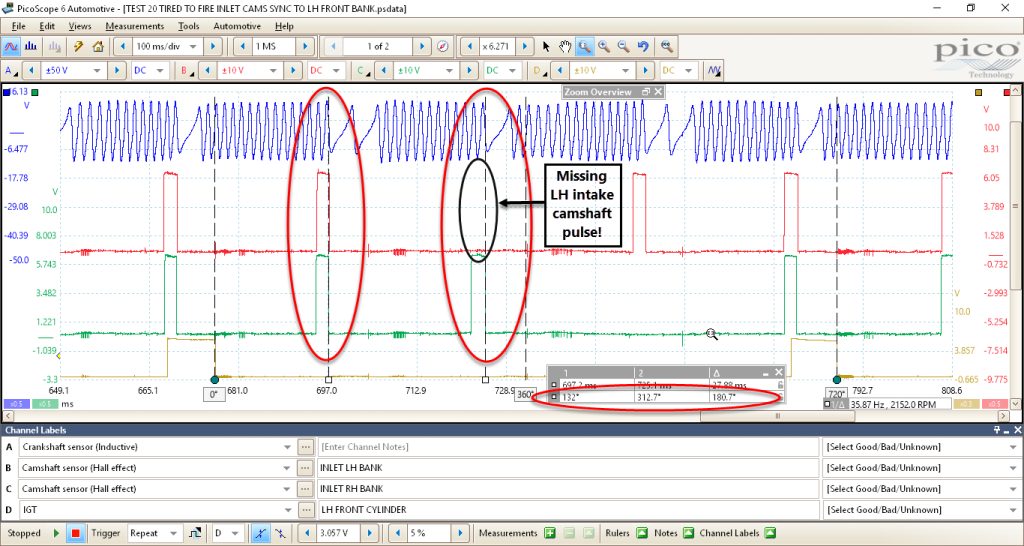Expand Channel C DC coupling dropdown
The width and height of the screenshot is (1024, 546).
click(x=511, y=71)
